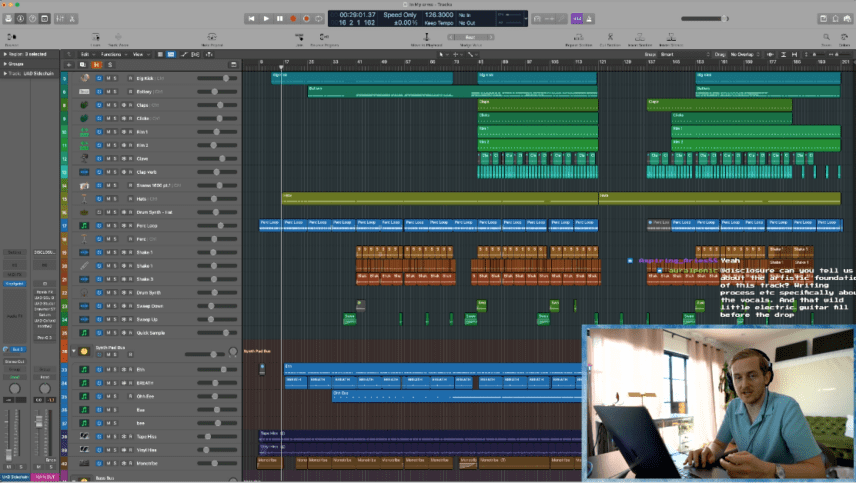
Task: Open the View menu in Tracks area
Action: coord(139,55)
